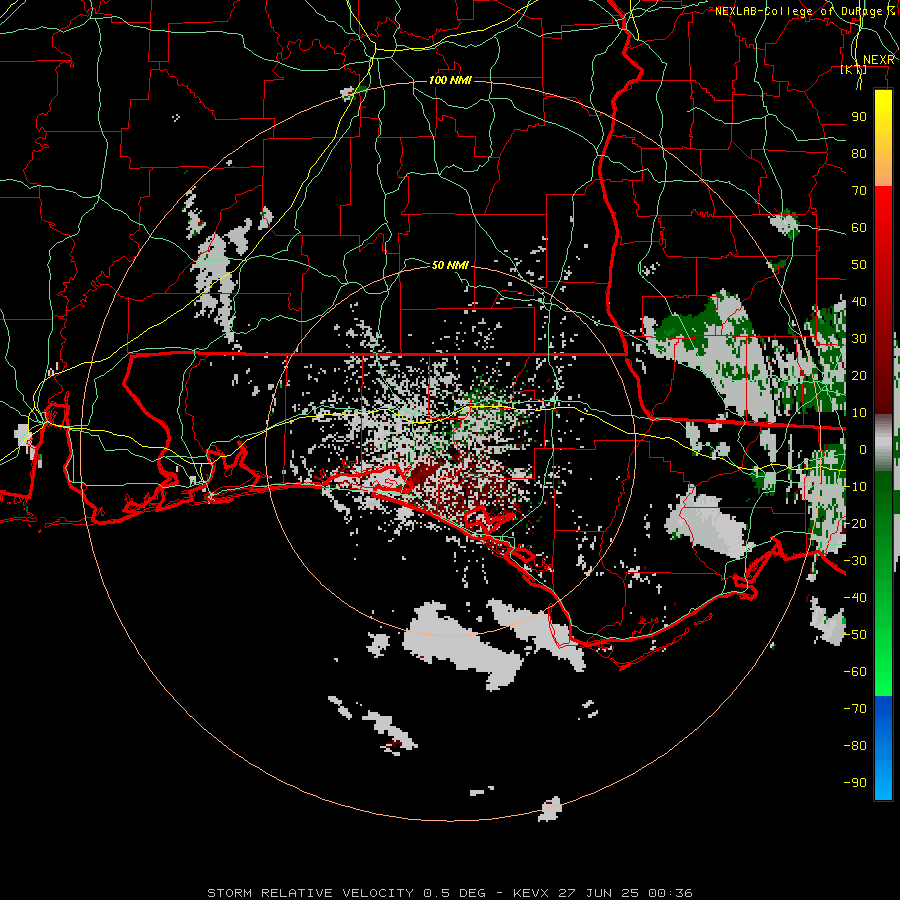The image size is (900, 900).
Task: Select the -80 value on velocity scale
Action: [855, 746]
